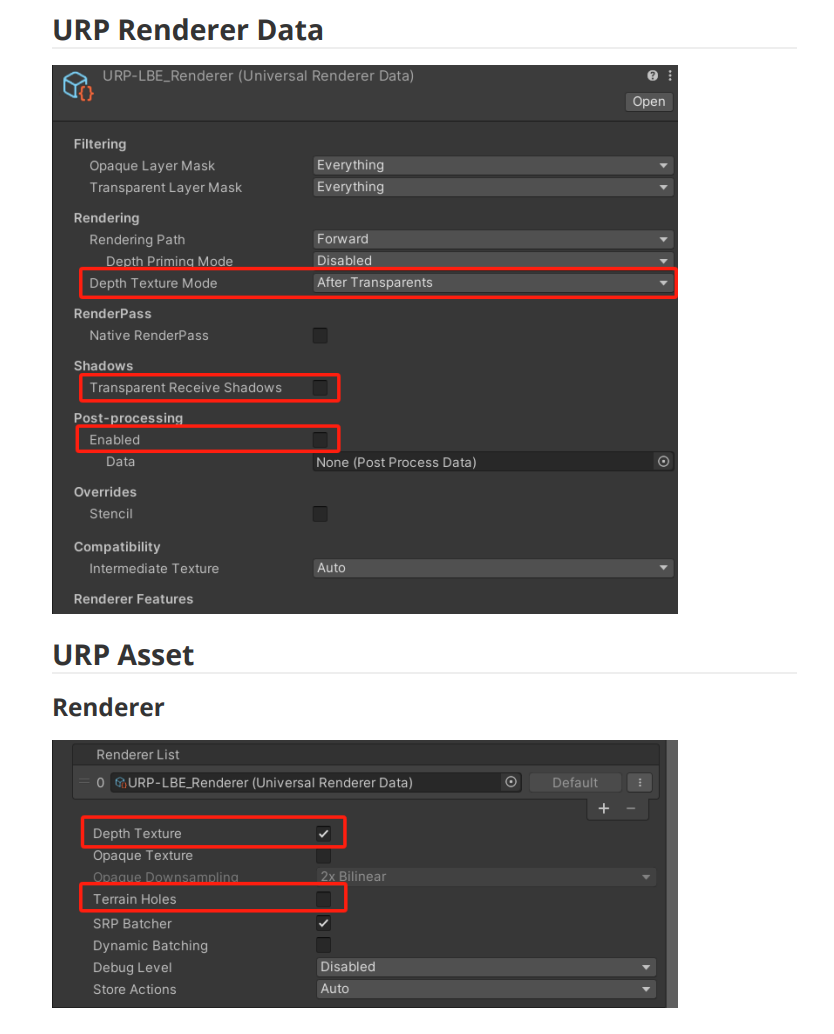The height and width of the screenshot is (1034, 834).
Task: Click the Depth Priming Mode label
Action: tap(169, 261)
